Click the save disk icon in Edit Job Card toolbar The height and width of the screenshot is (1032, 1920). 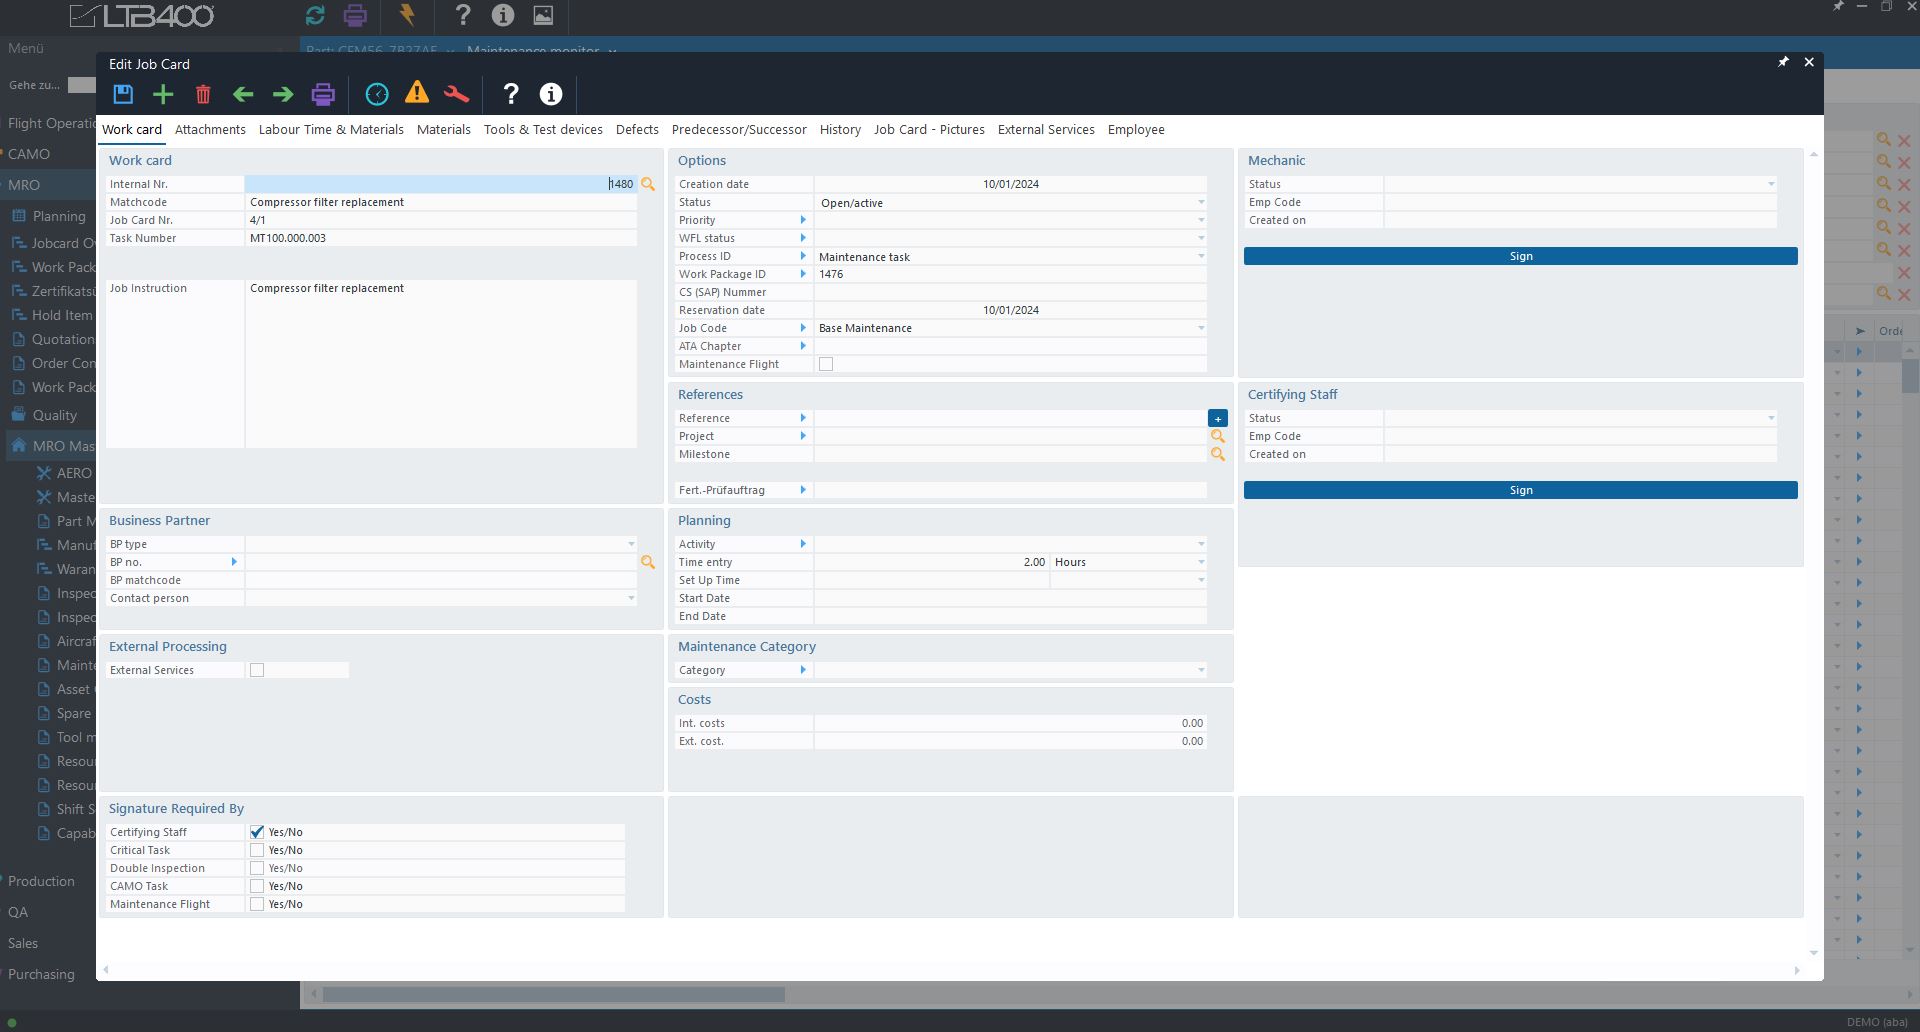tap(123, 94)
